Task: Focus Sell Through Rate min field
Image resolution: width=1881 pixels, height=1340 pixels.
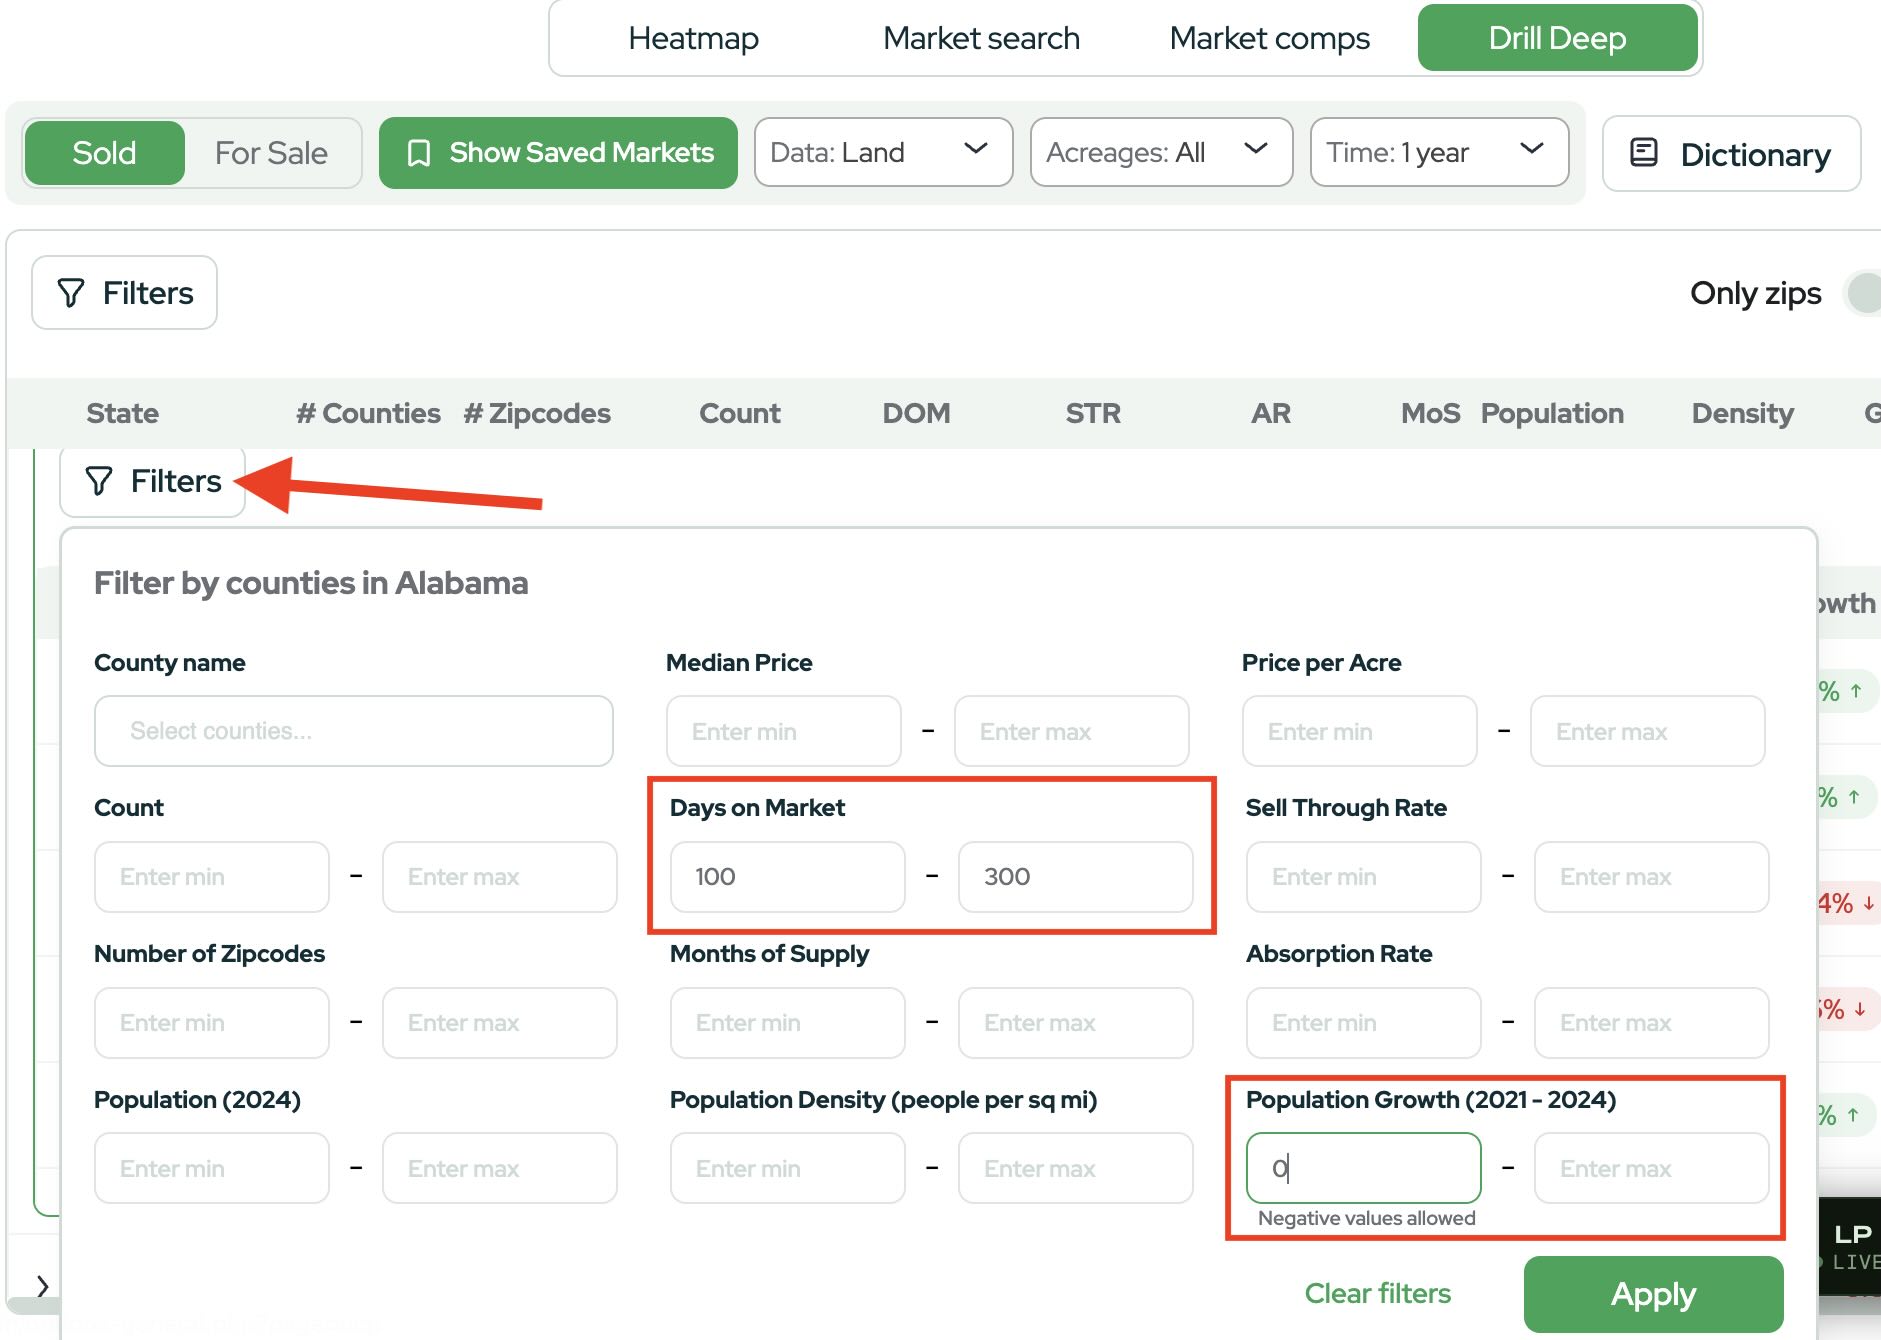Action: click(1364, 877)
